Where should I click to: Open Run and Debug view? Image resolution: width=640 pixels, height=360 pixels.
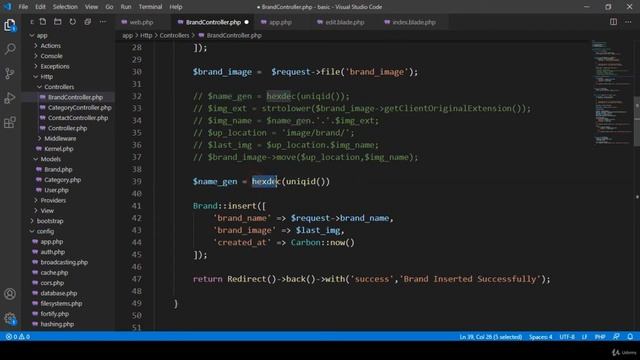pos(10,98)
